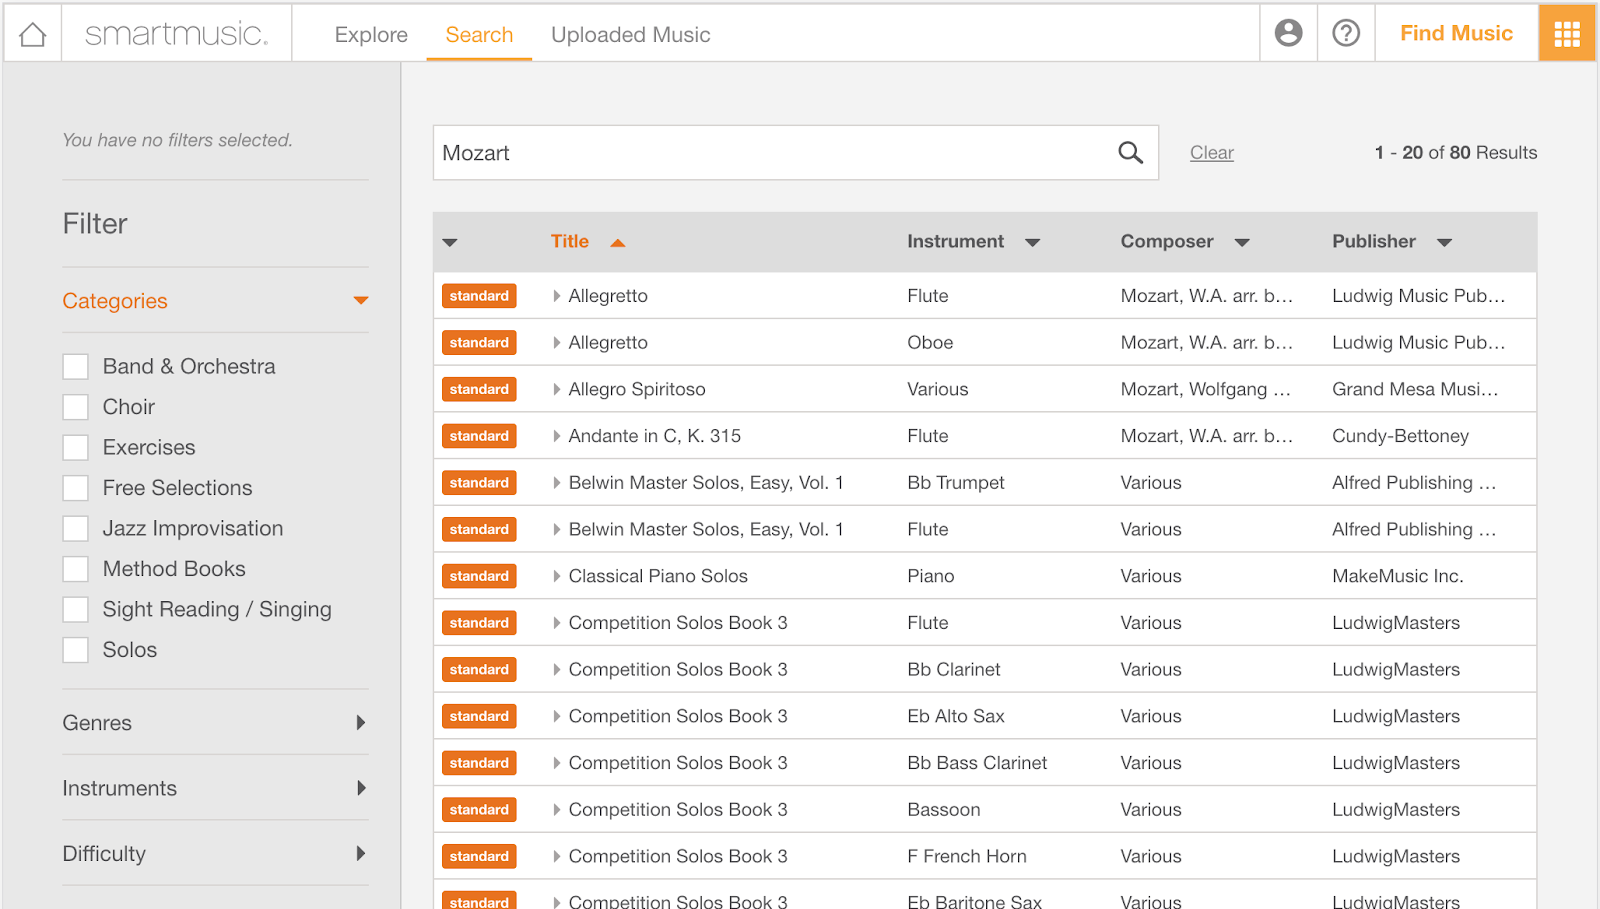The image size is (1600, 909).
Task: Go to the home page icon
Action: [33, 34]
